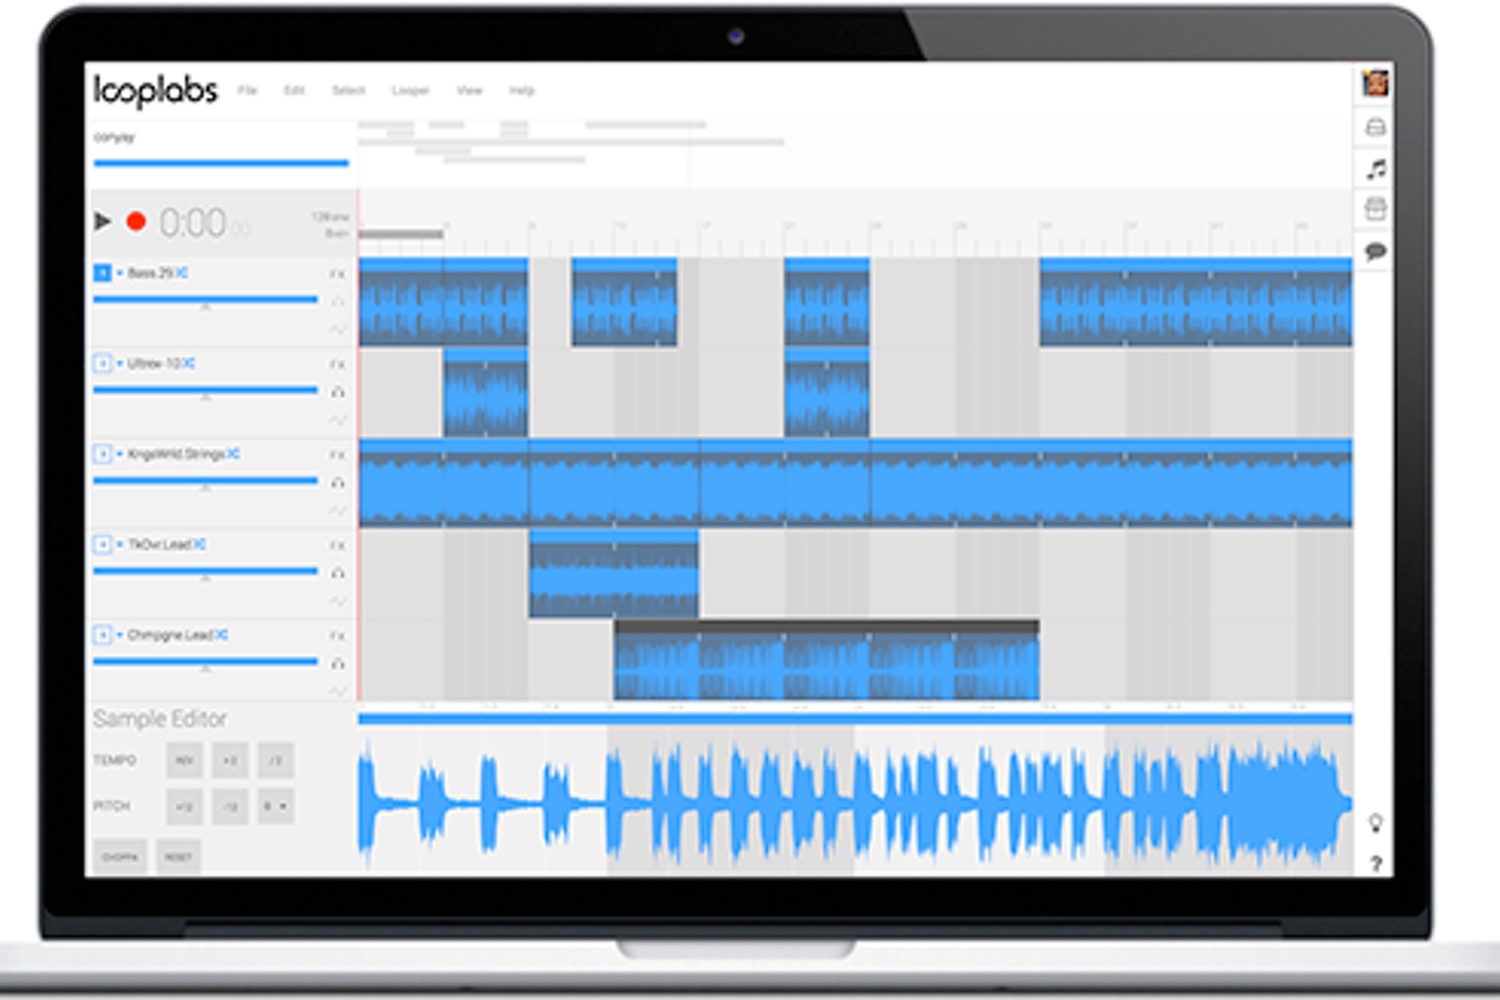
Task: Click the red record button
Action: (138, 223)
